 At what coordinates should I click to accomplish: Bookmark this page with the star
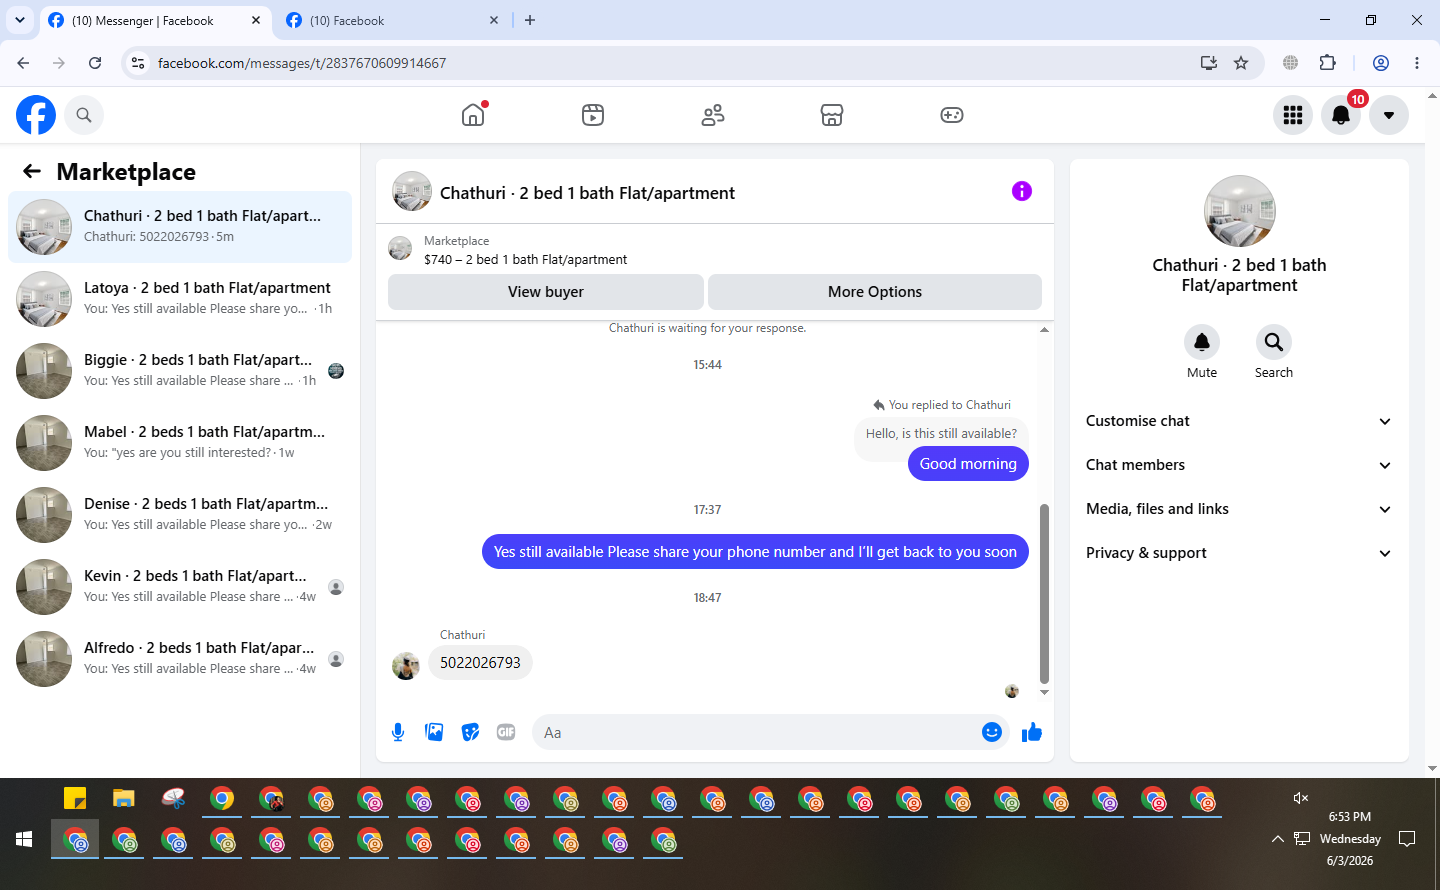click(x=1241, y=63)
